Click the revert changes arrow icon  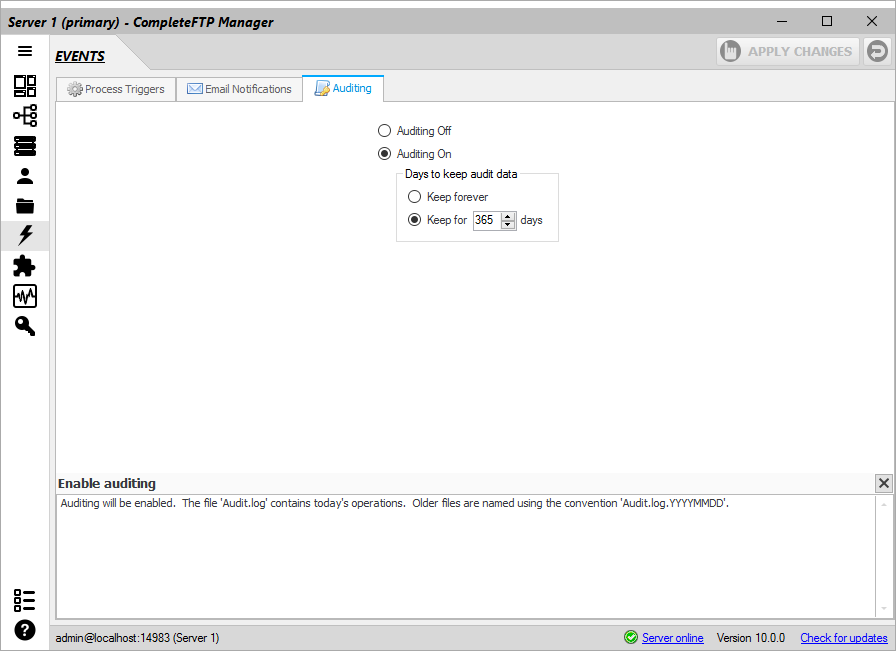pos(877,51)
